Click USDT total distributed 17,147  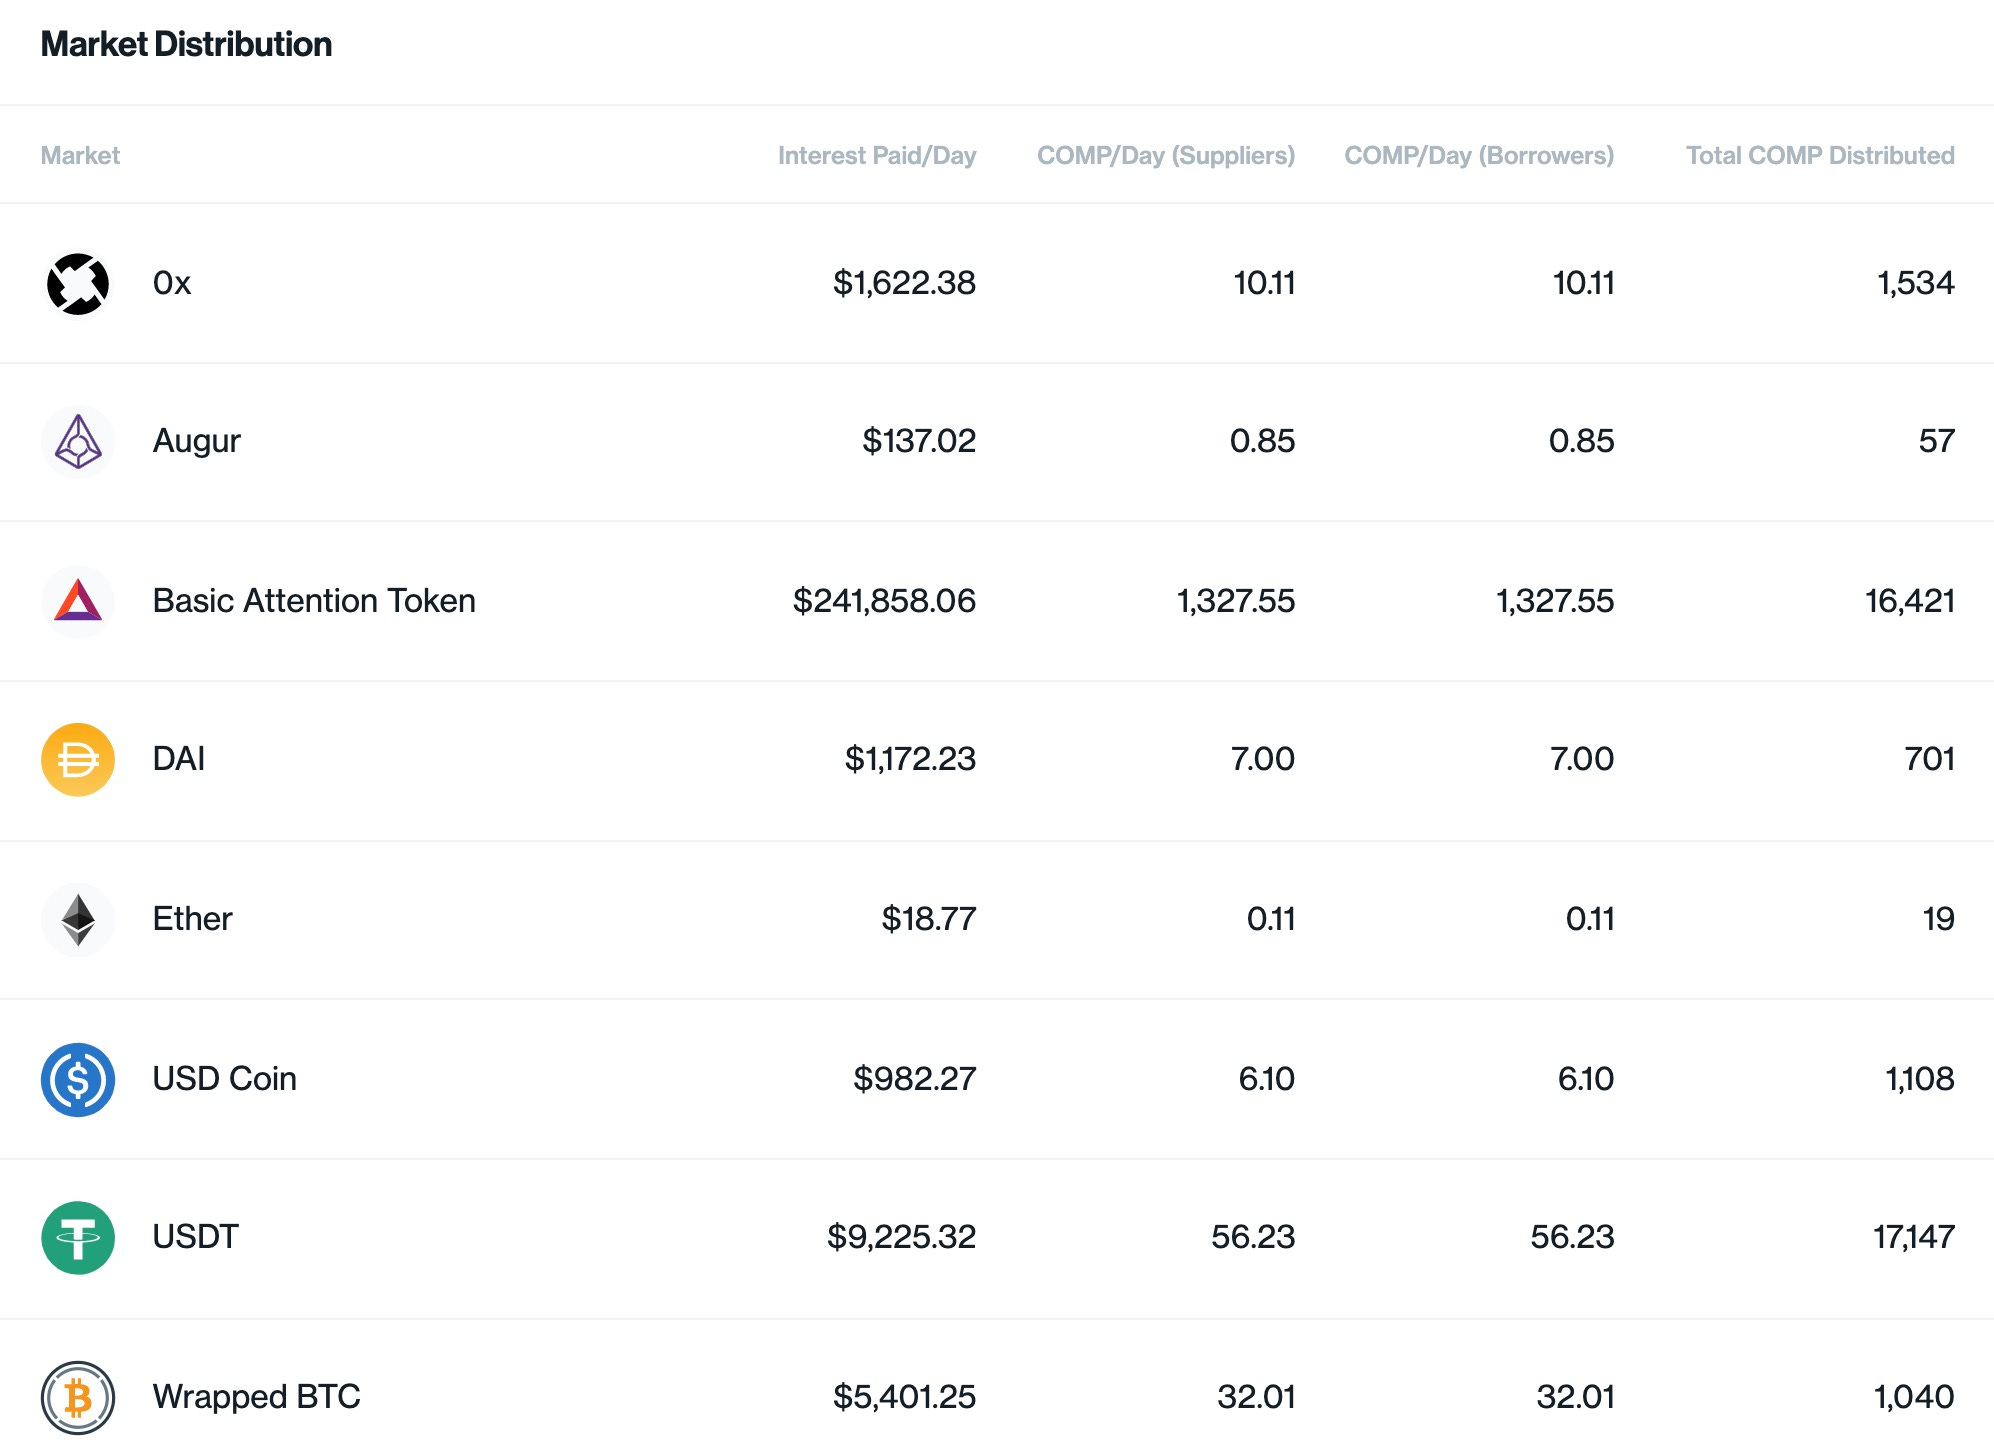(x=1914, y=1237)
